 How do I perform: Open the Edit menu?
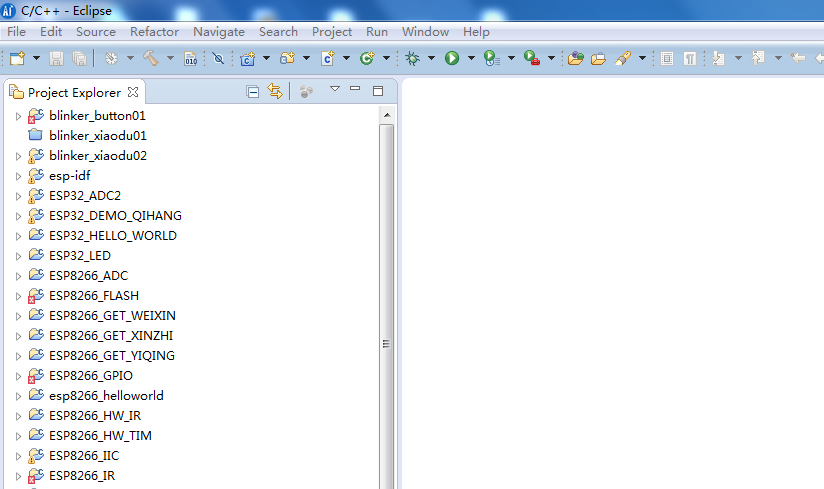coord(51,32)
